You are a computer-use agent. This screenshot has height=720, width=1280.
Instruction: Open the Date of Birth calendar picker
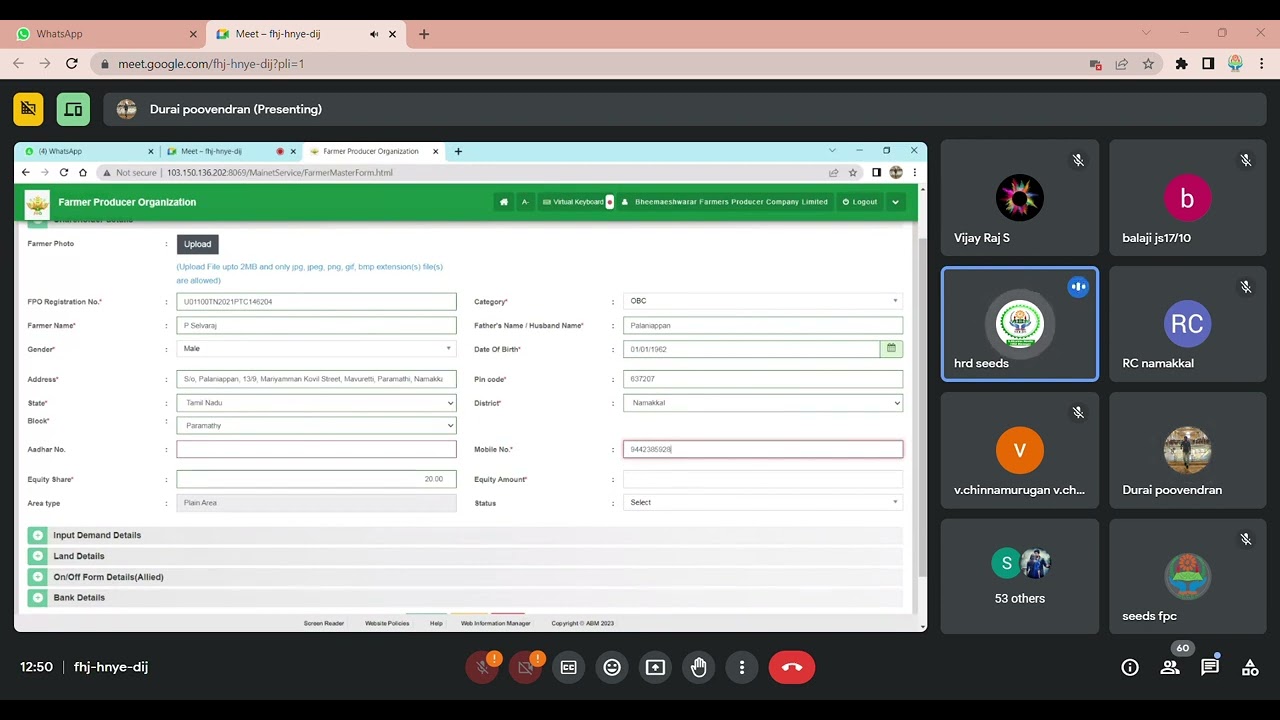pos(891,349)
